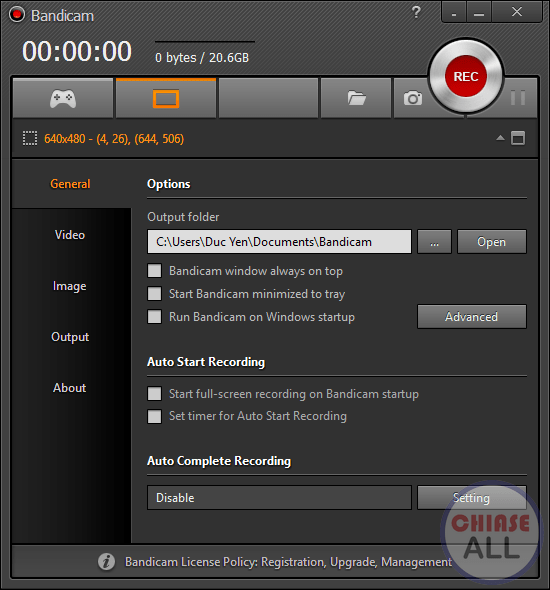Check Start Bandicam minimized to tray
The height and width of the screenshot is (590, 550).
pyautogui.click(x=154, y=293)
